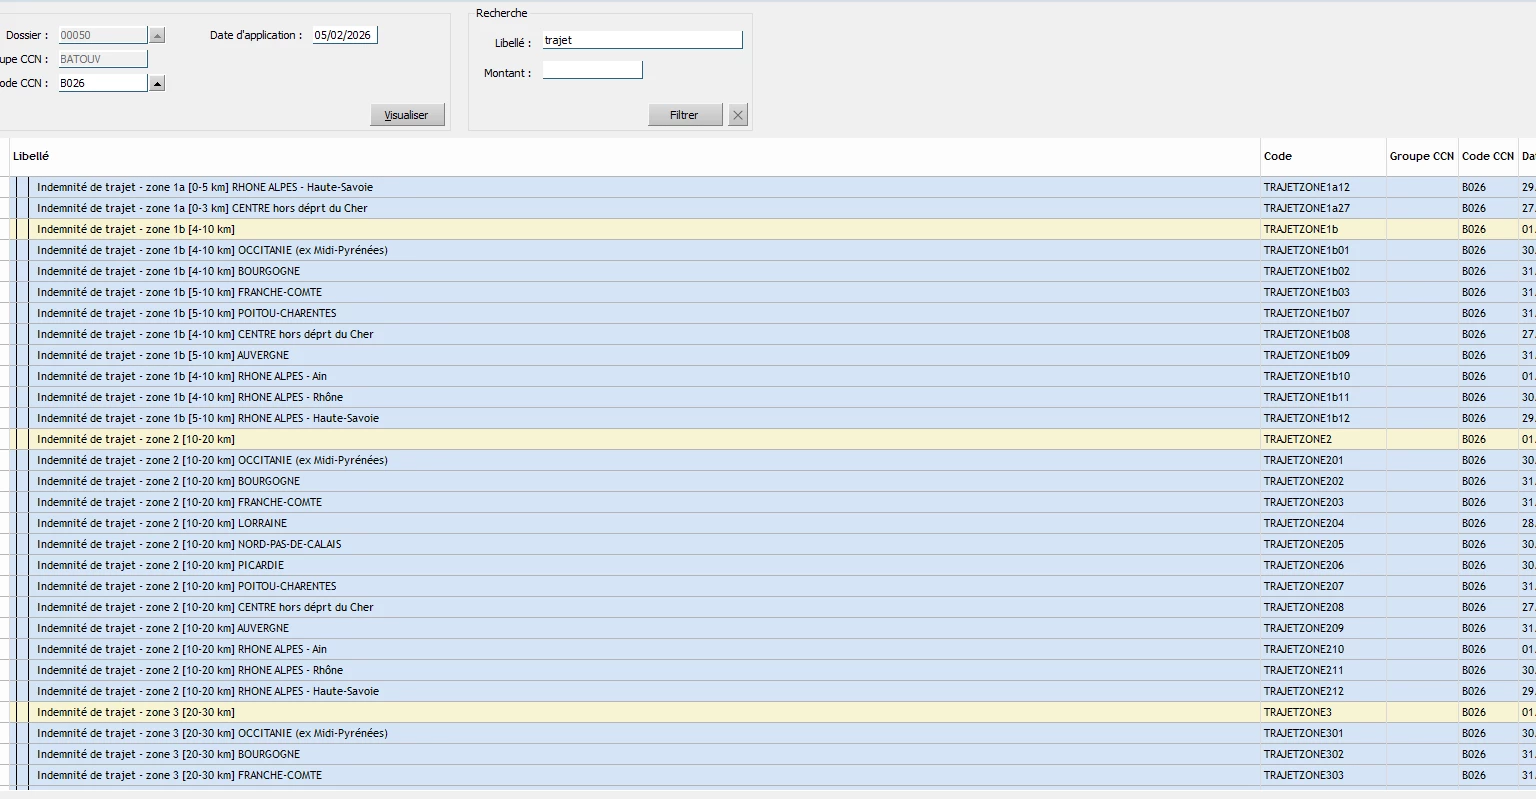
Task: Focus the Dossier field containing 00050
Action: point(103,35)
